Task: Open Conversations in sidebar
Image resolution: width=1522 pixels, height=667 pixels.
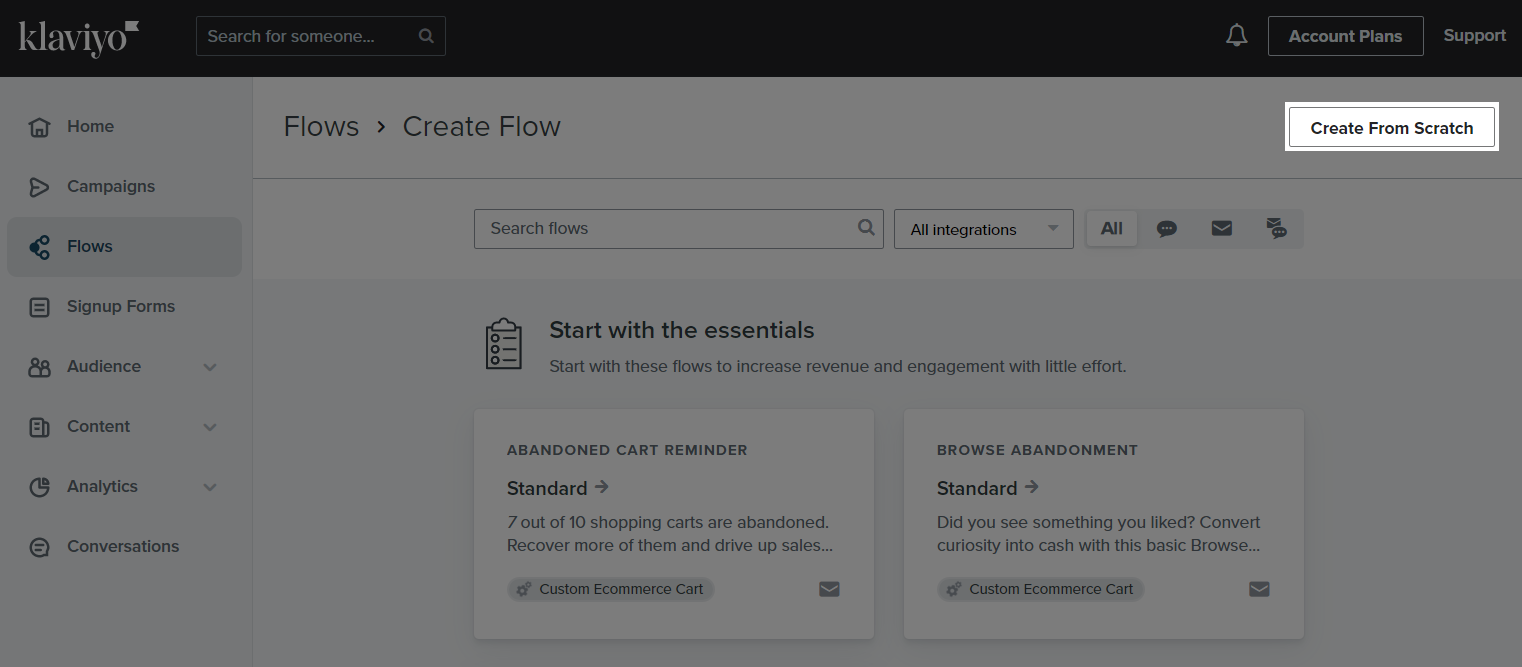Action: 122,547
